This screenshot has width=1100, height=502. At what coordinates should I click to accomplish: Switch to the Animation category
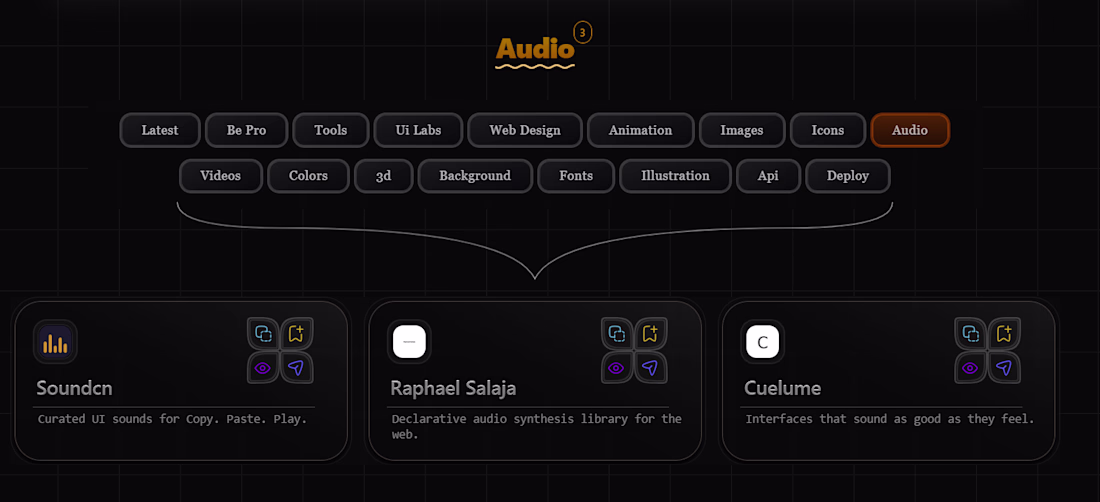pyautogui.click(x=640, y=130)
